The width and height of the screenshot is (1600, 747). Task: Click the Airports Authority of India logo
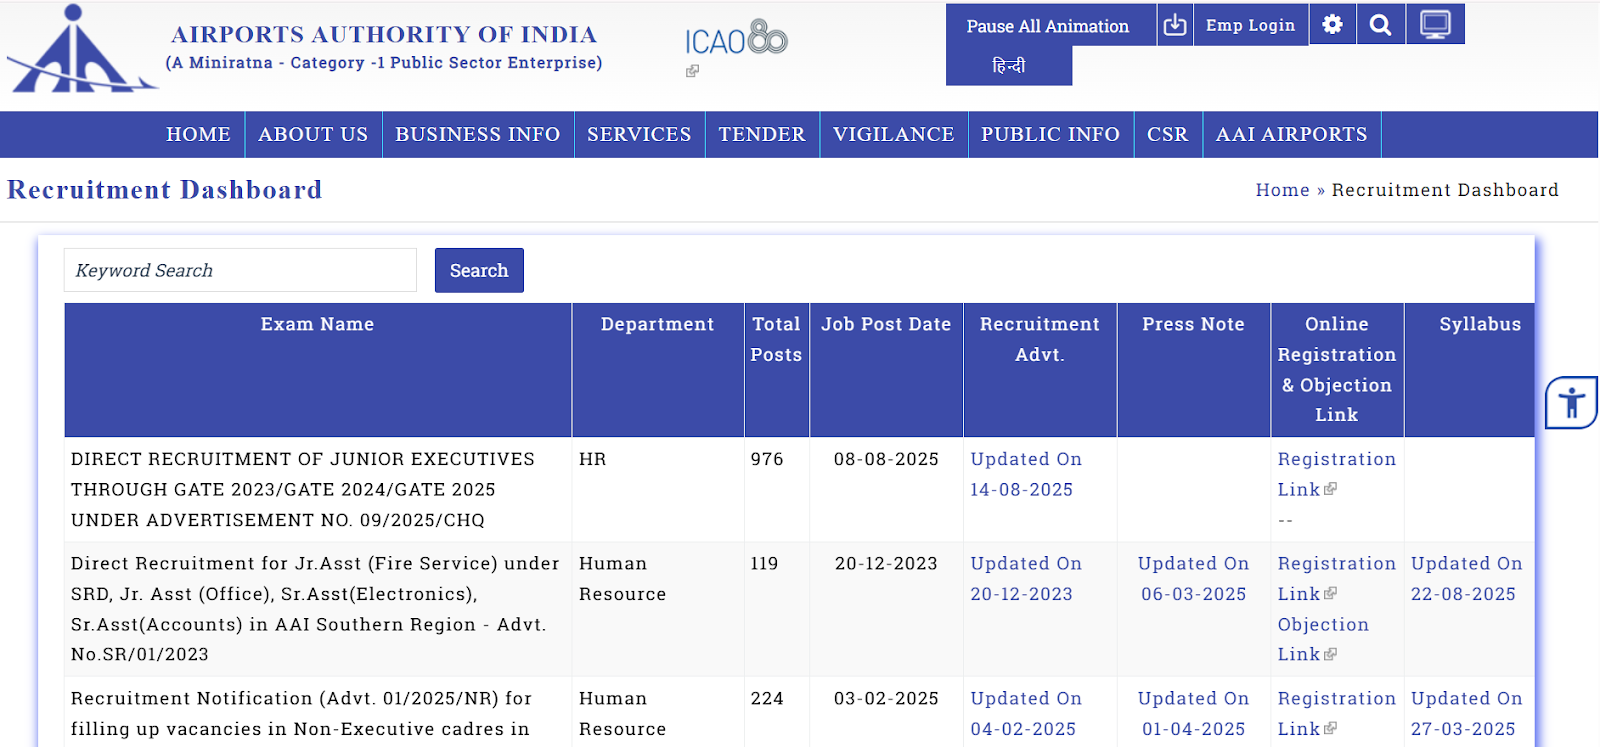point(81,48)
